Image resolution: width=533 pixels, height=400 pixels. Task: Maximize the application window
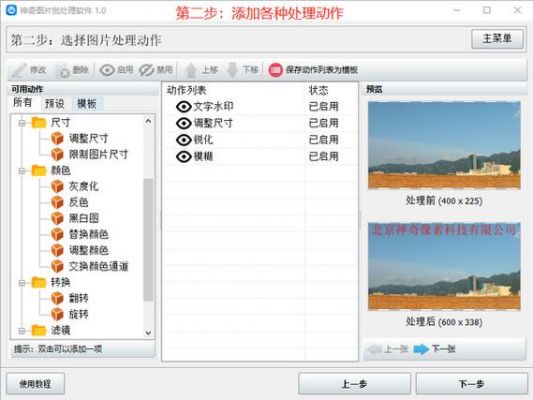[x=487, y=10]
